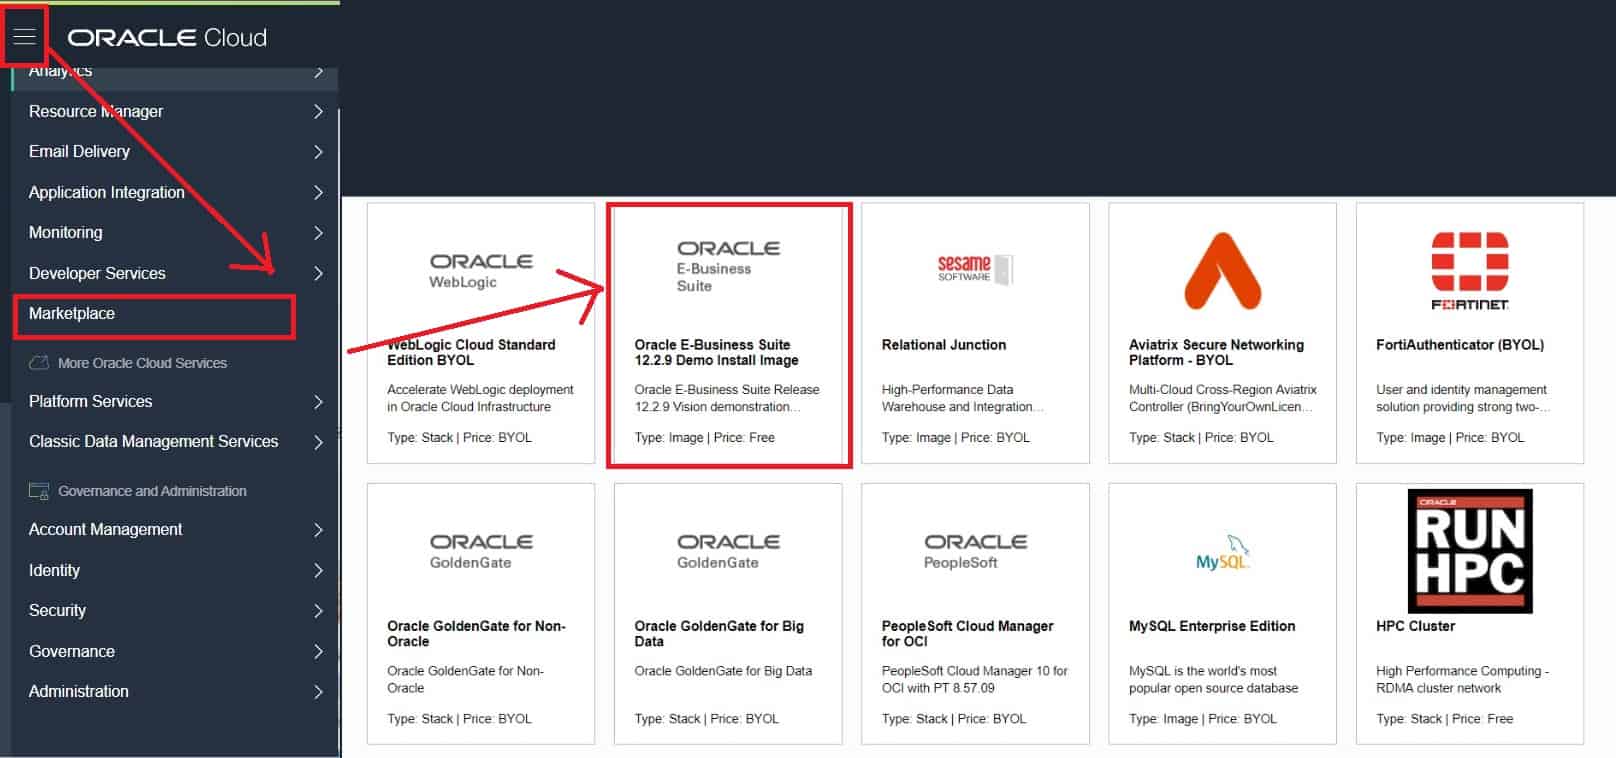Click 'Multi-Cloud Cross-Region Aviatrix' description
1616x758 pixels.
pyautogui.click(x=1222, y=398)
